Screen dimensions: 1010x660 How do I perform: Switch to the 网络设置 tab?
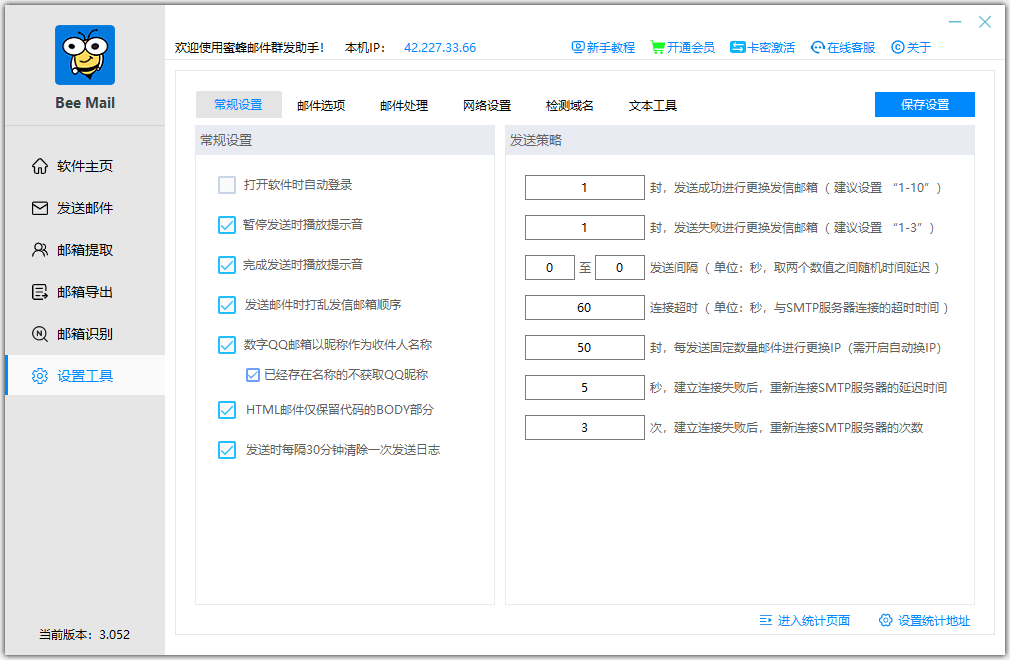487,105
